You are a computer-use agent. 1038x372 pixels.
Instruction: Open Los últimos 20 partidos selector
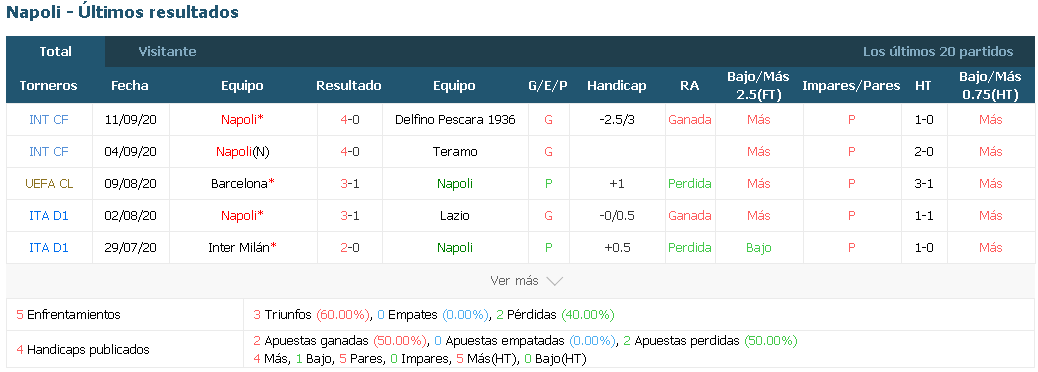[937, 52]
